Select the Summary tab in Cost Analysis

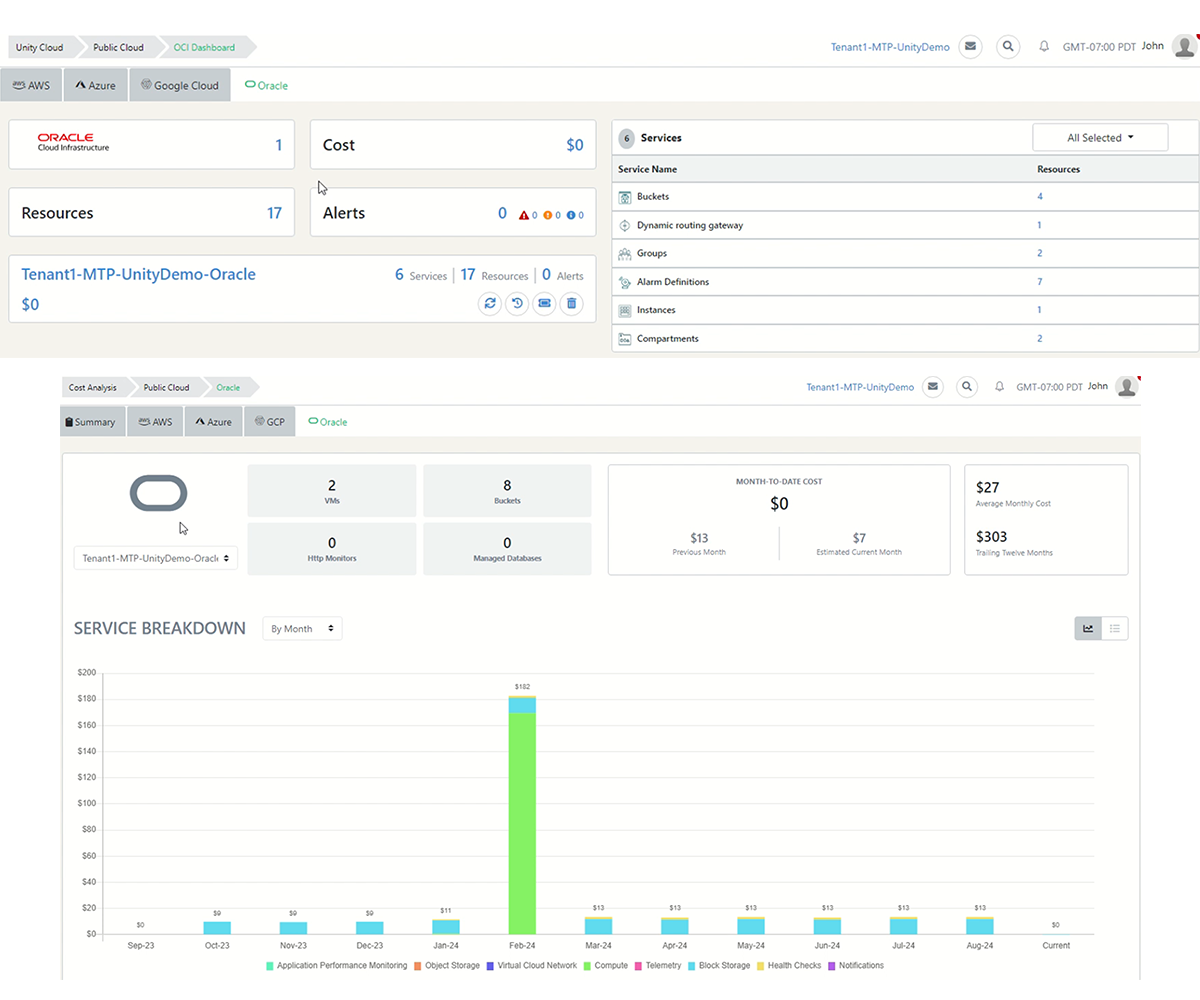93,422
